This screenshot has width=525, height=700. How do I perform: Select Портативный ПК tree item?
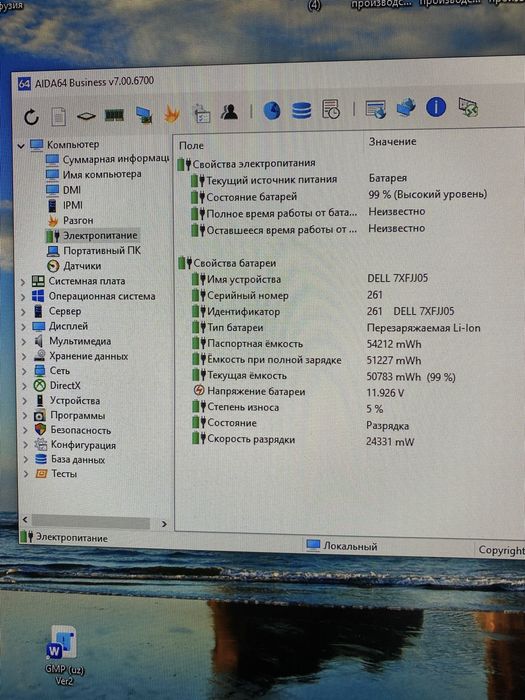[94, 251]
